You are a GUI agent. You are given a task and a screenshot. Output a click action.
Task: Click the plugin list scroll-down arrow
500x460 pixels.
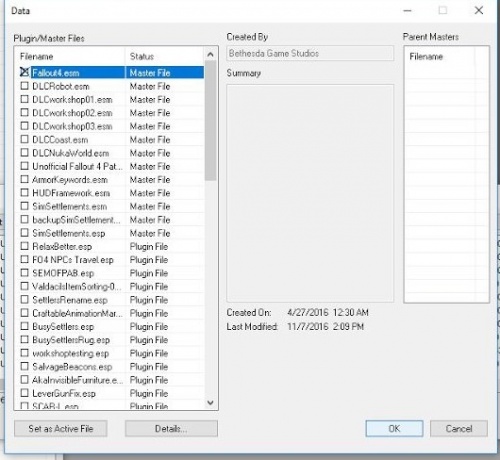point(210,402)
